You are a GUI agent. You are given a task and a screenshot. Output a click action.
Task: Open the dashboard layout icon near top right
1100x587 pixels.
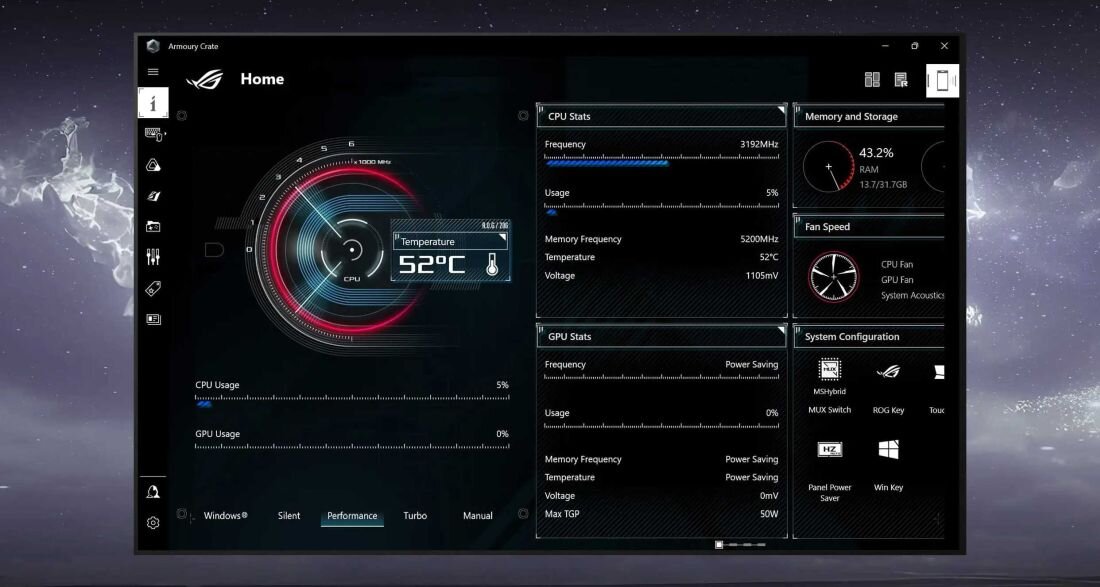point(870,79)
